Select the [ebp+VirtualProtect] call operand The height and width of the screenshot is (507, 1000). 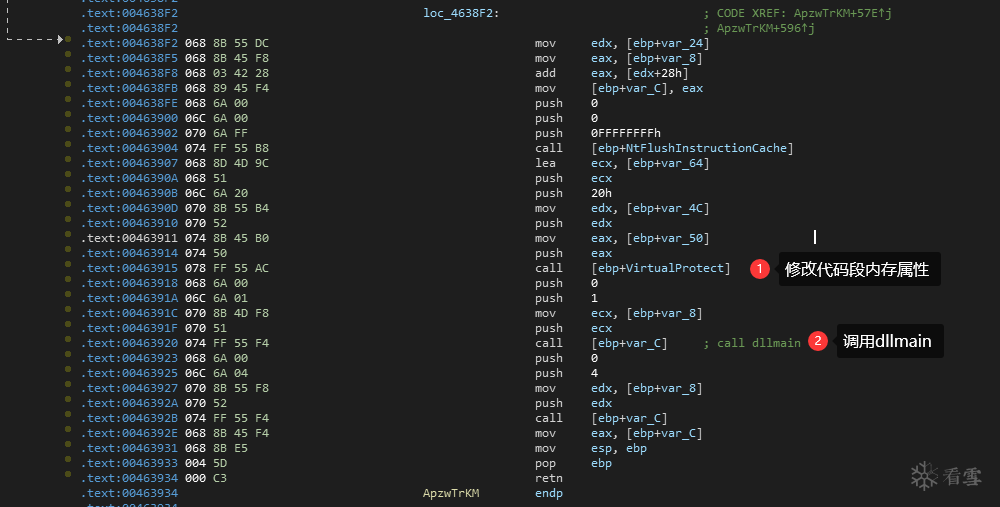(661, 268)
